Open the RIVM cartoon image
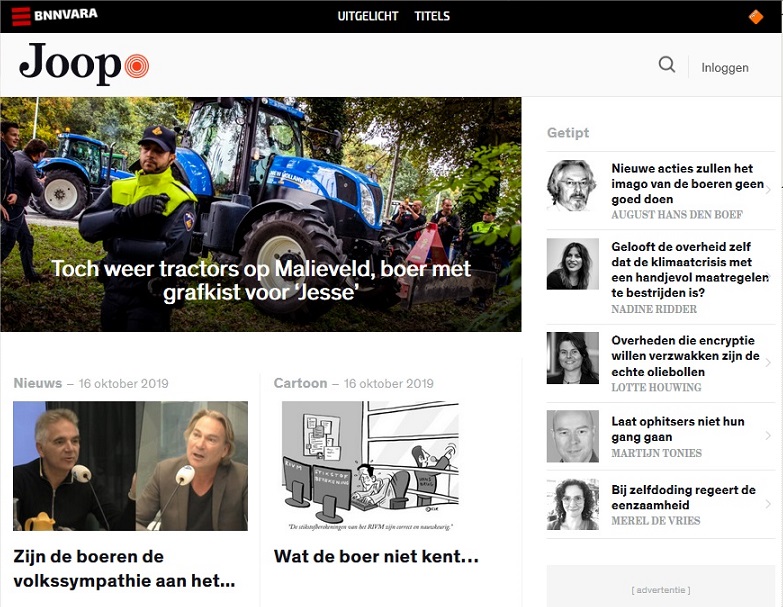The image size is (783, 607). [x=370, y=466]
